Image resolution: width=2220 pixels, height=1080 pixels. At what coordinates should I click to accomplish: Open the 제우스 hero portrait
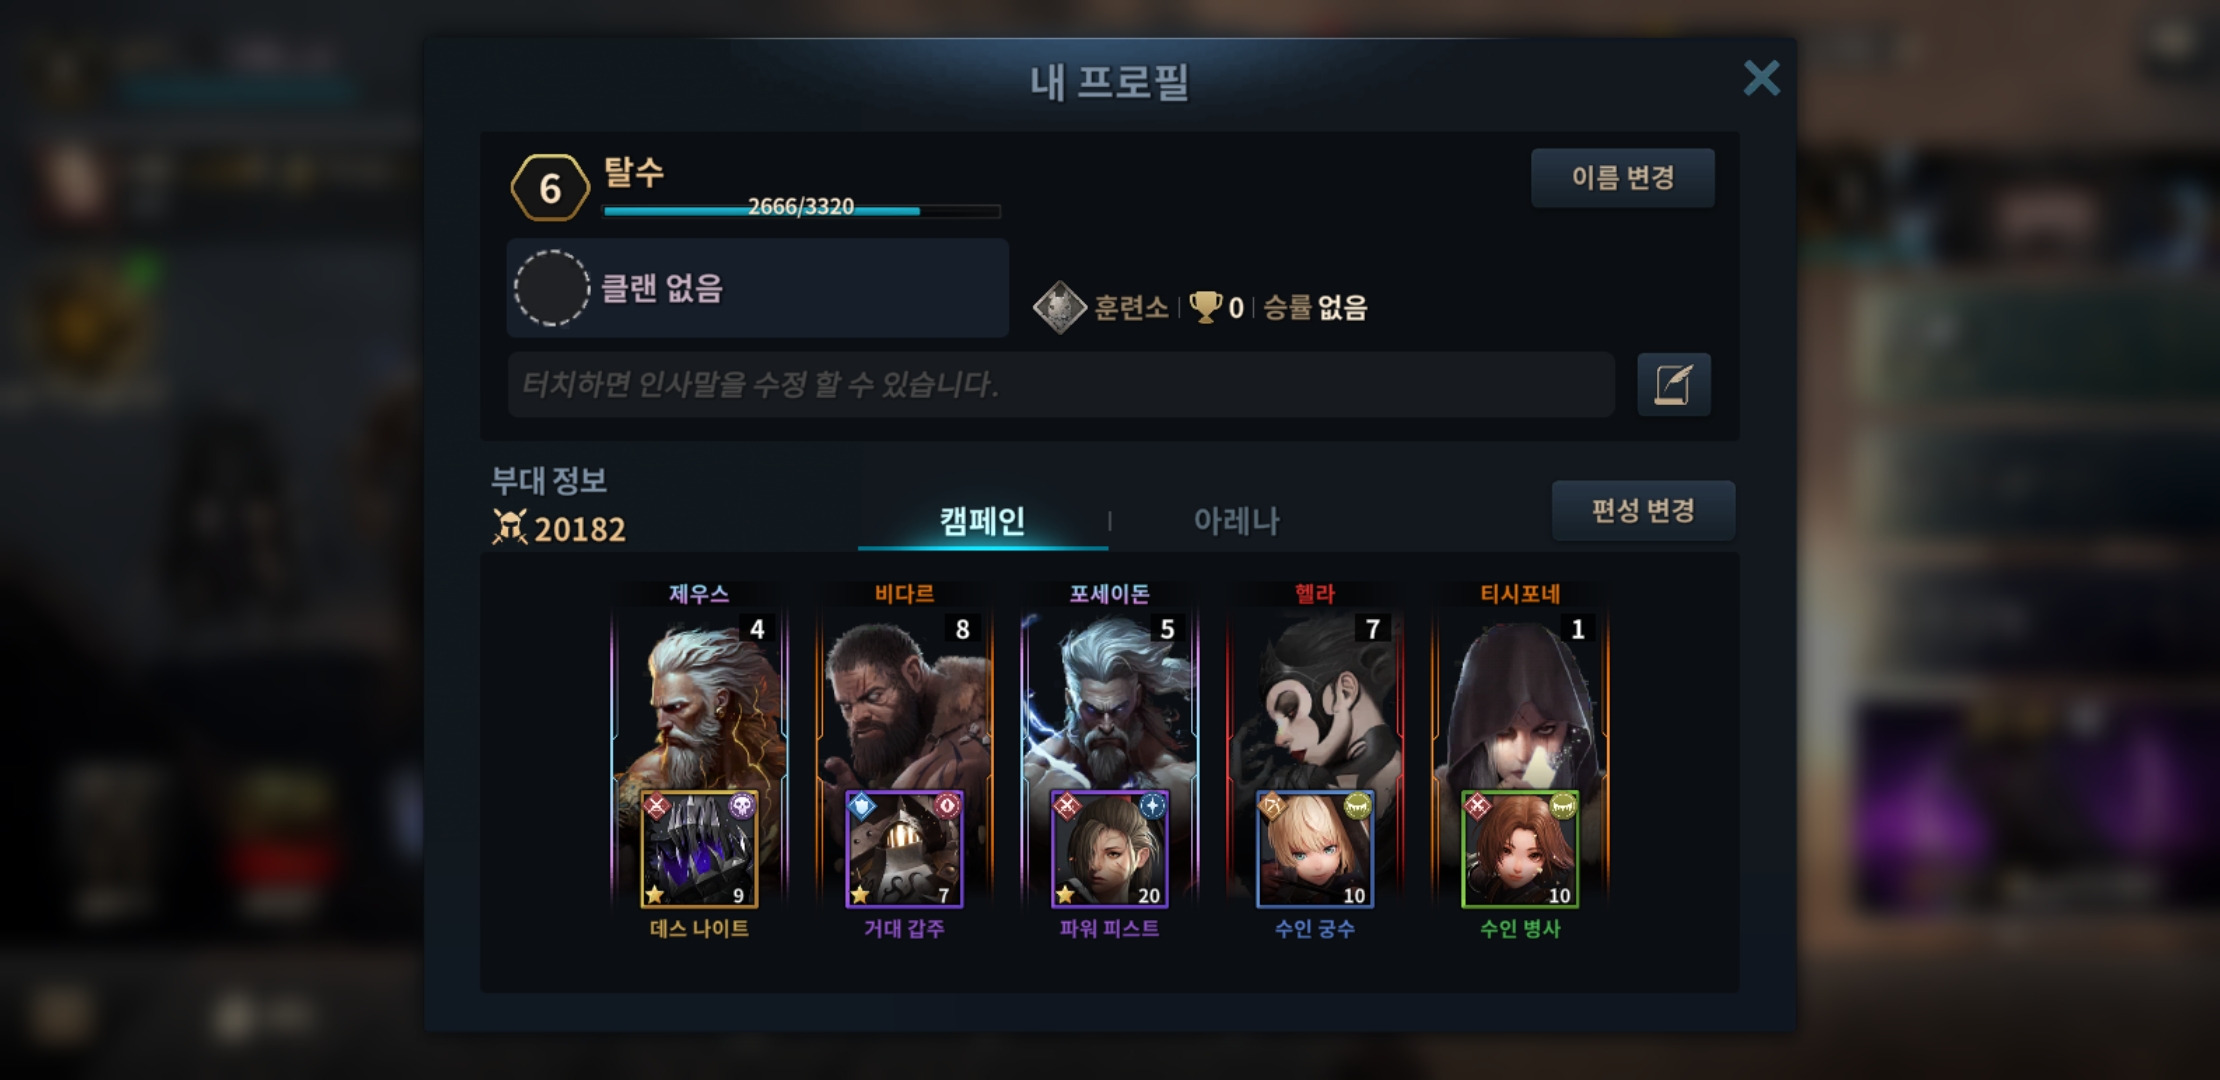699,700
